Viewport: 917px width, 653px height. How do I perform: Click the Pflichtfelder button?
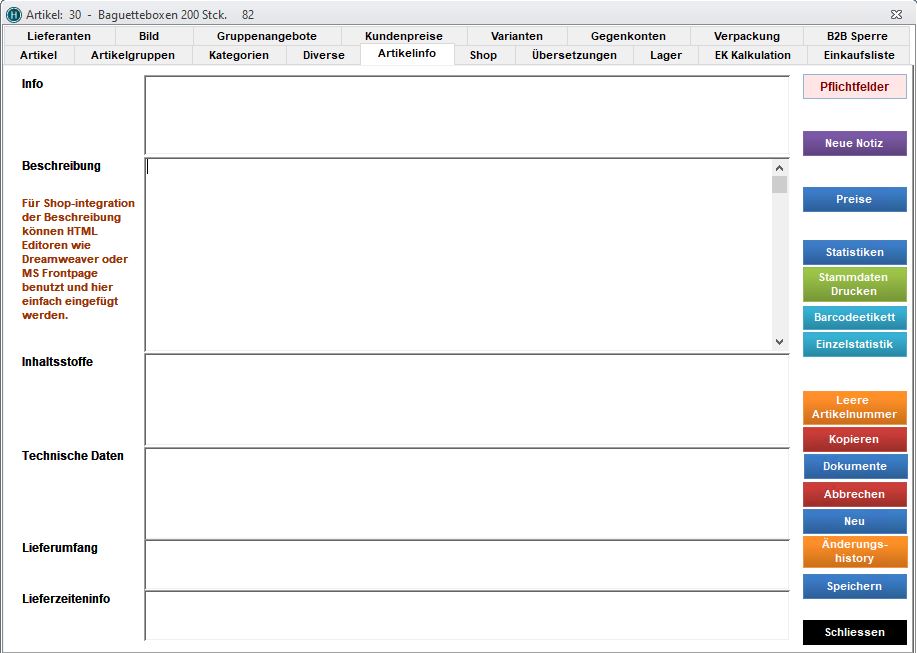pos(854,87)
